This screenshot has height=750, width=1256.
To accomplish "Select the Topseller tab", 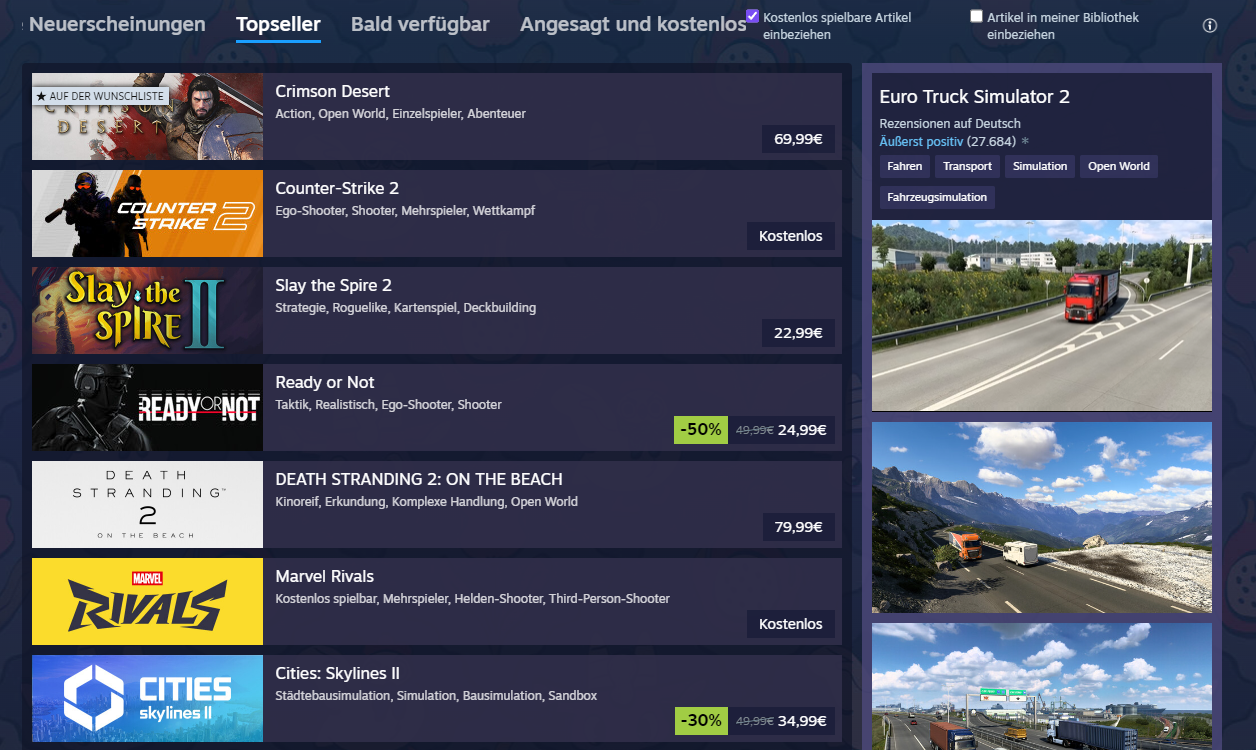I will pyautogui.click(x=278, y=24).
